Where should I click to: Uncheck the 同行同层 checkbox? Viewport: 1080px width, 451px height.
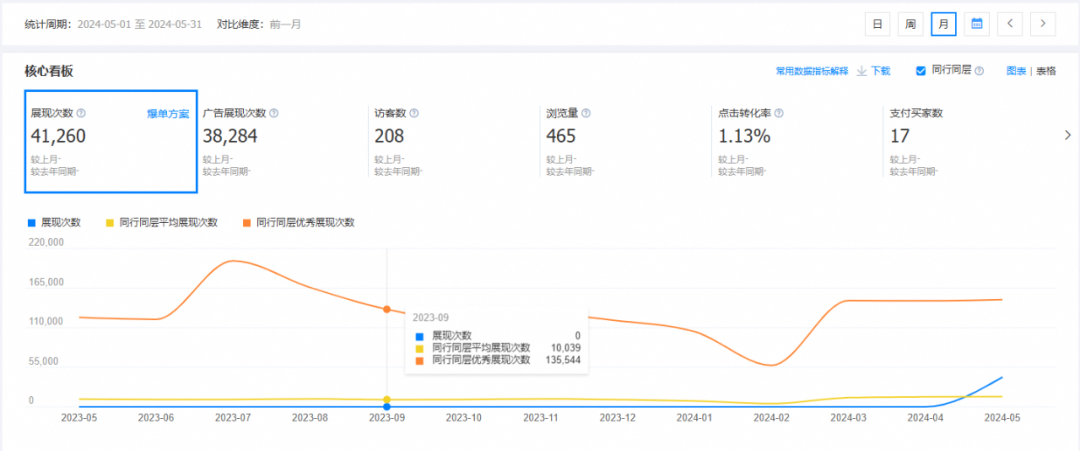pos(921,71)
